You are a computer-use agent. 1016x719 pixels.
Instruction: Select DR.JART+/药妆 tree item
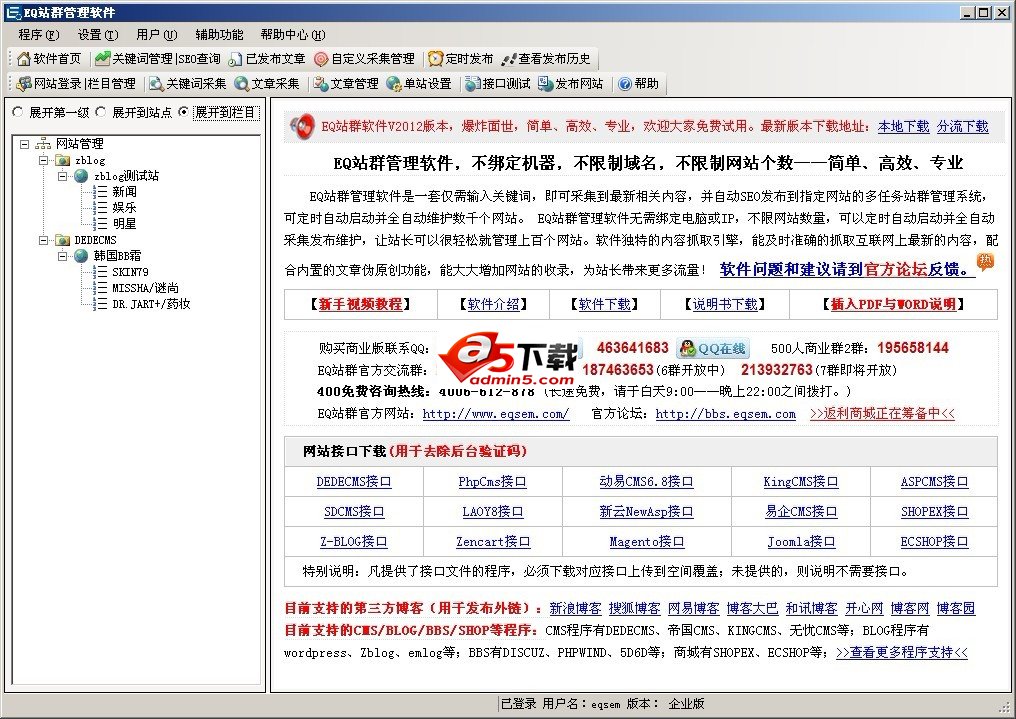[x=151, y=304]
